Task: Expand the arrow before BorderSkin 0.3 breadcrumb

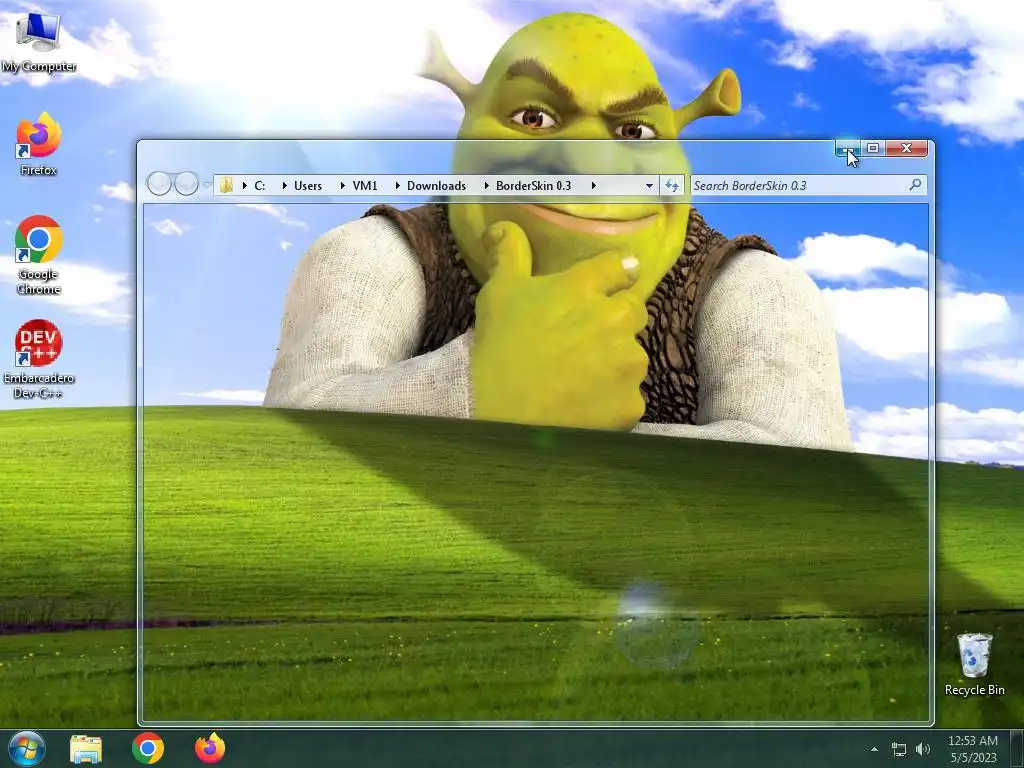Action: click(486, 185)
